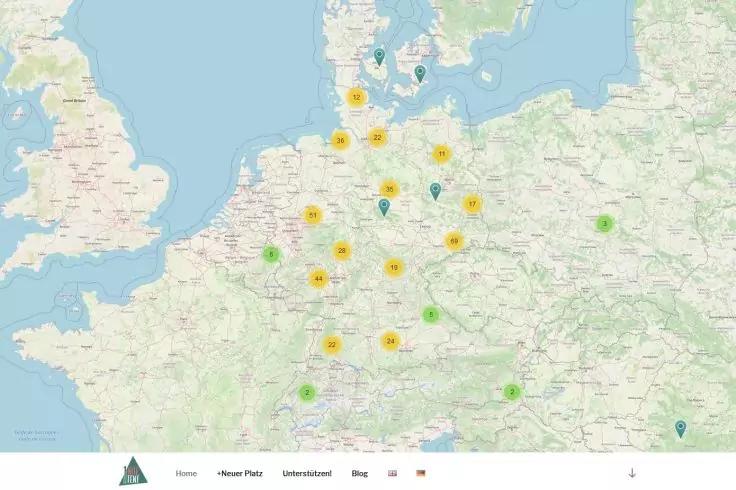Image resolution: width=736 pixels, height=490 pixels.
Task: Switch language using the British flag
Action: 392,473
